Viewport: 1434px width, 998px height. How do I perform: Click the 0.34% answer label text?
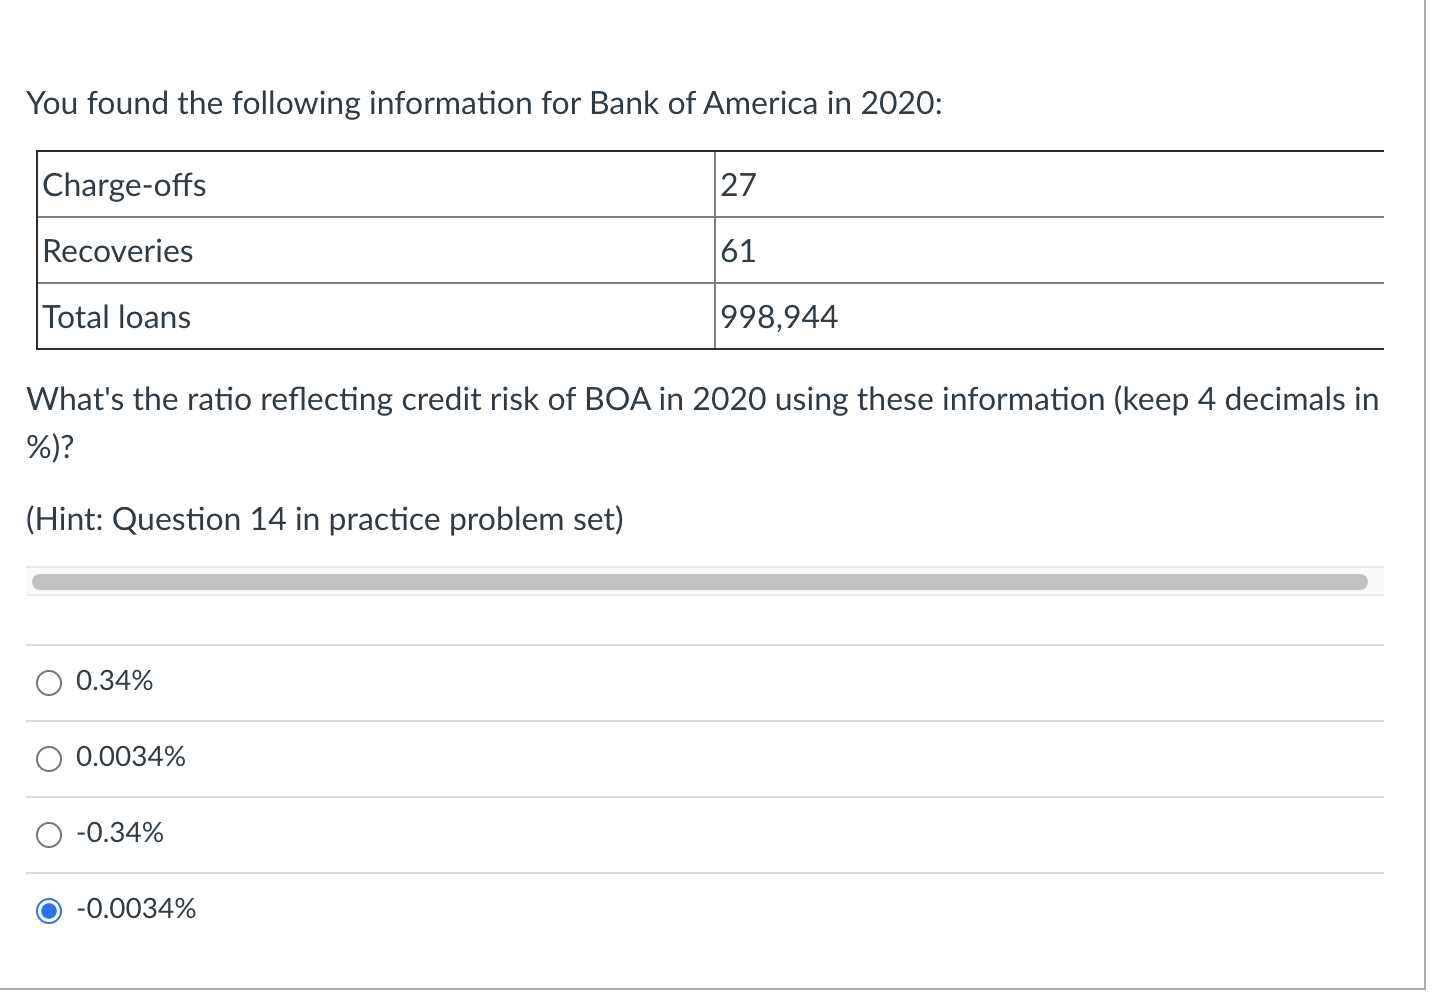pyautogui.click(x=115, y=681)
